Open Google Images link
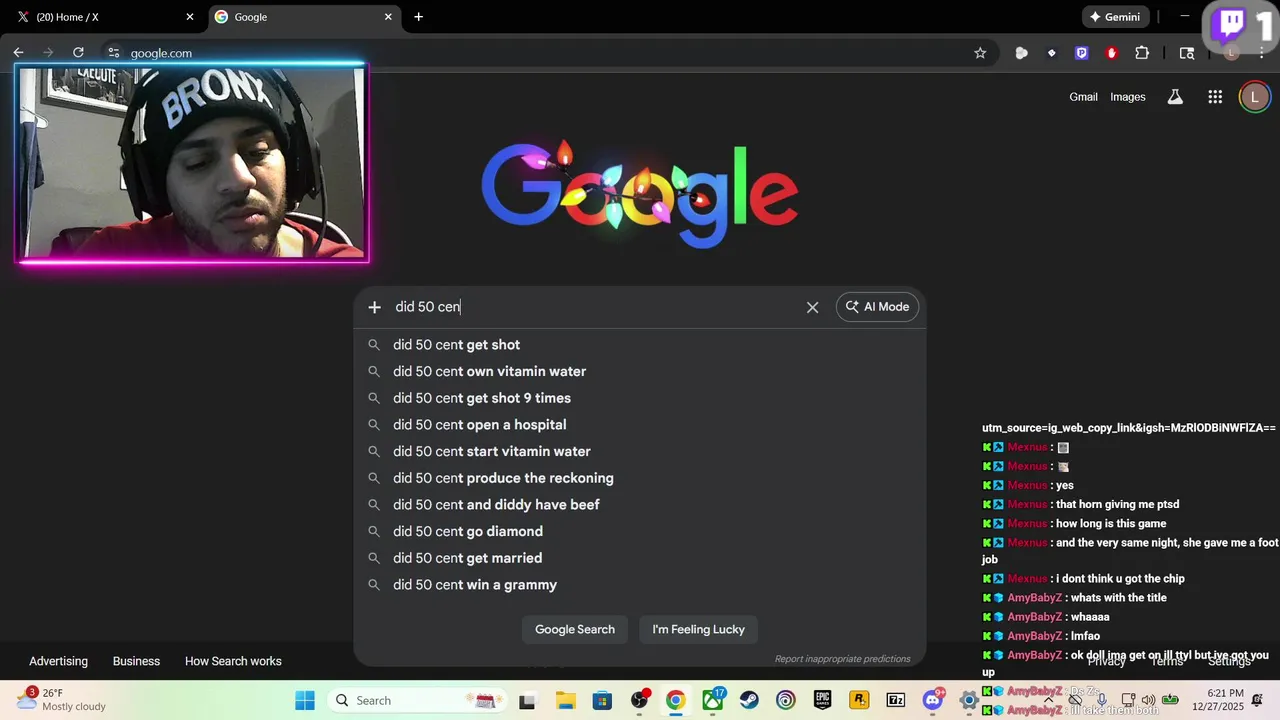The image size is (1280, 720). pos(1127,97)
